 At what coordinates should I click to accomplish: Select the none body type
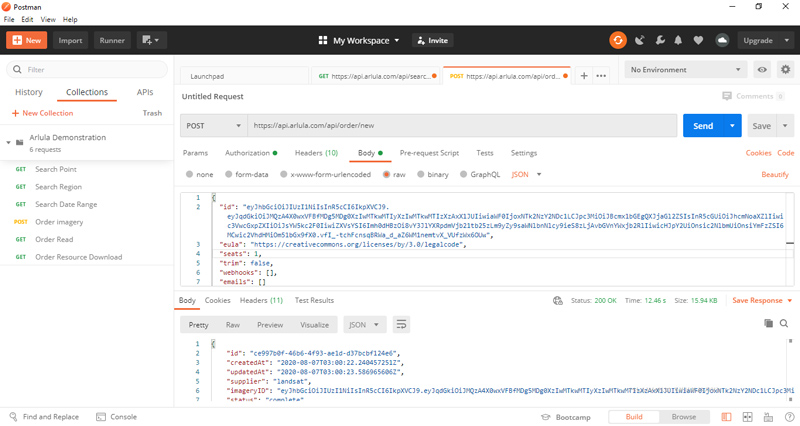tap(189, 174)
